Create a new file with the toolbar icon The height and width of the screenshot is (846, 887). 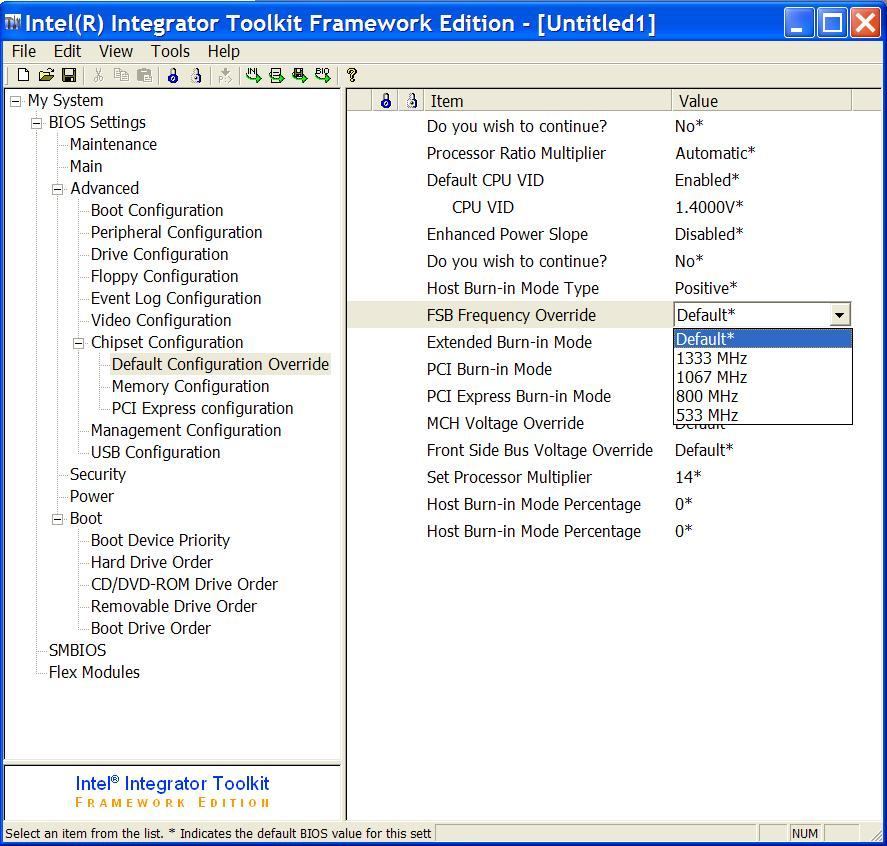[x=23, y=75]
